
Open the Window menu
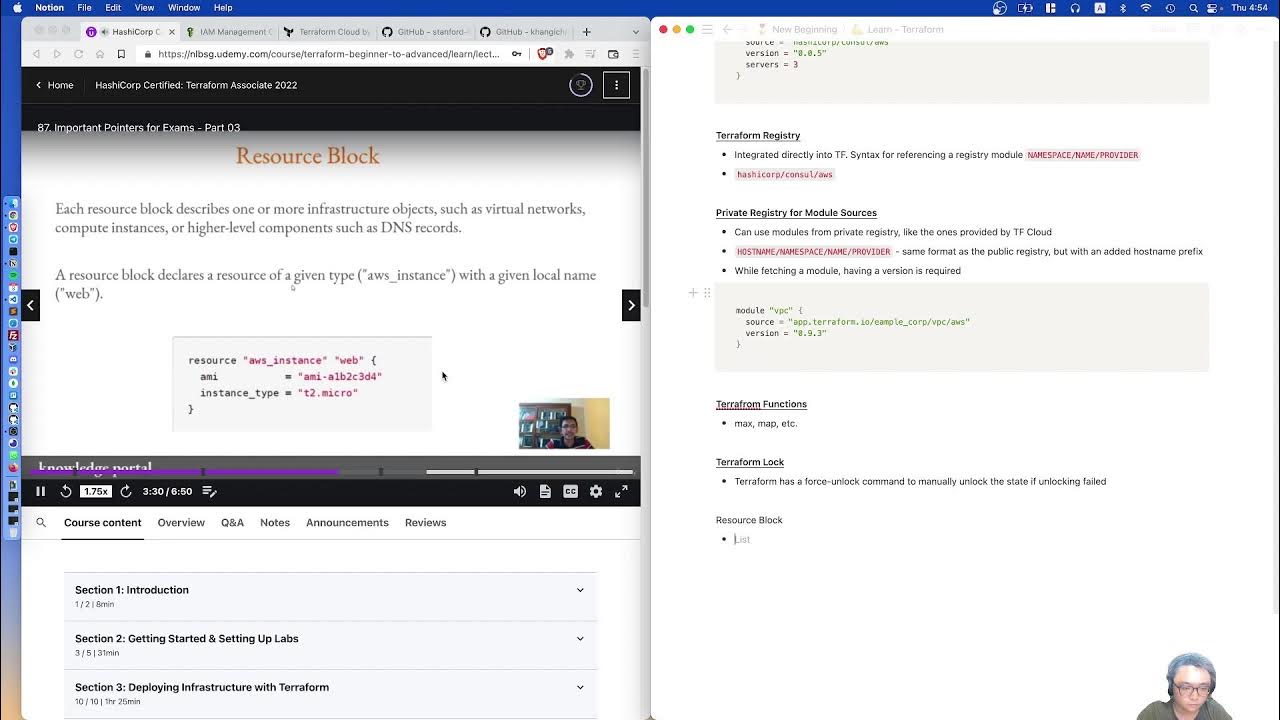pos(184,8)
